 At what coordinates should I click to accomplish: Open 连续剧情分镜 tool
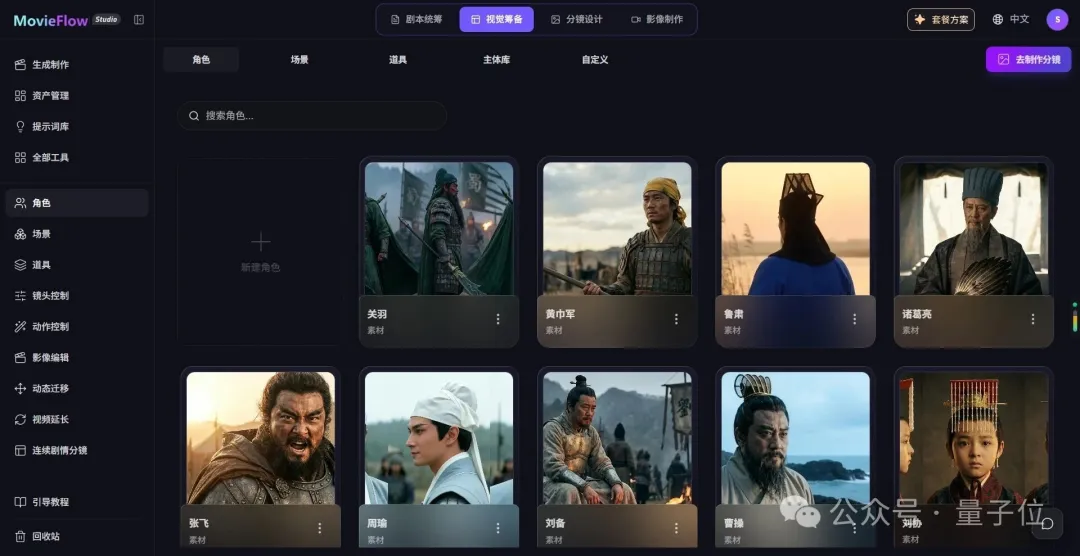tap(51, 451)
